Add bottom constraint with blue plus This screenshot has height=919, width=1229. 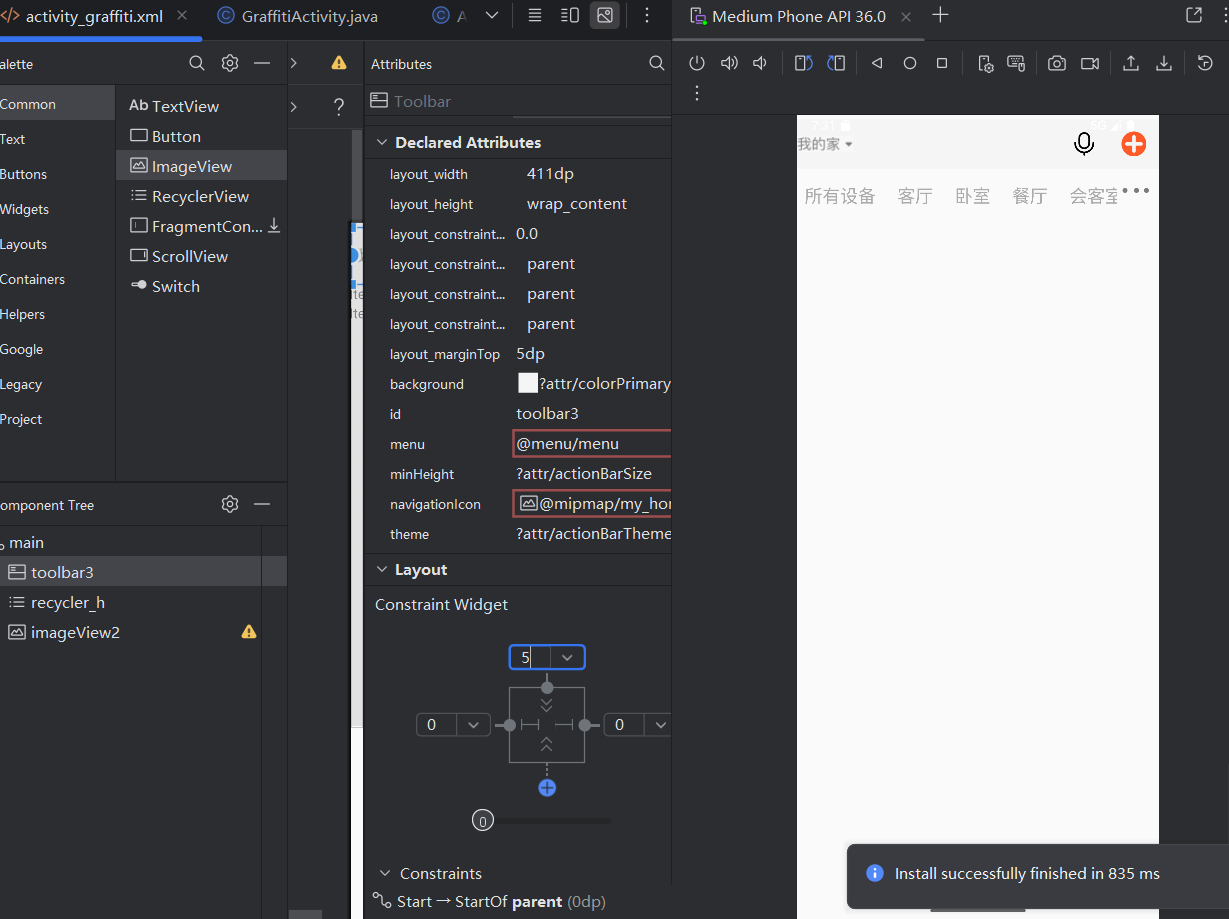click(547, 788)
